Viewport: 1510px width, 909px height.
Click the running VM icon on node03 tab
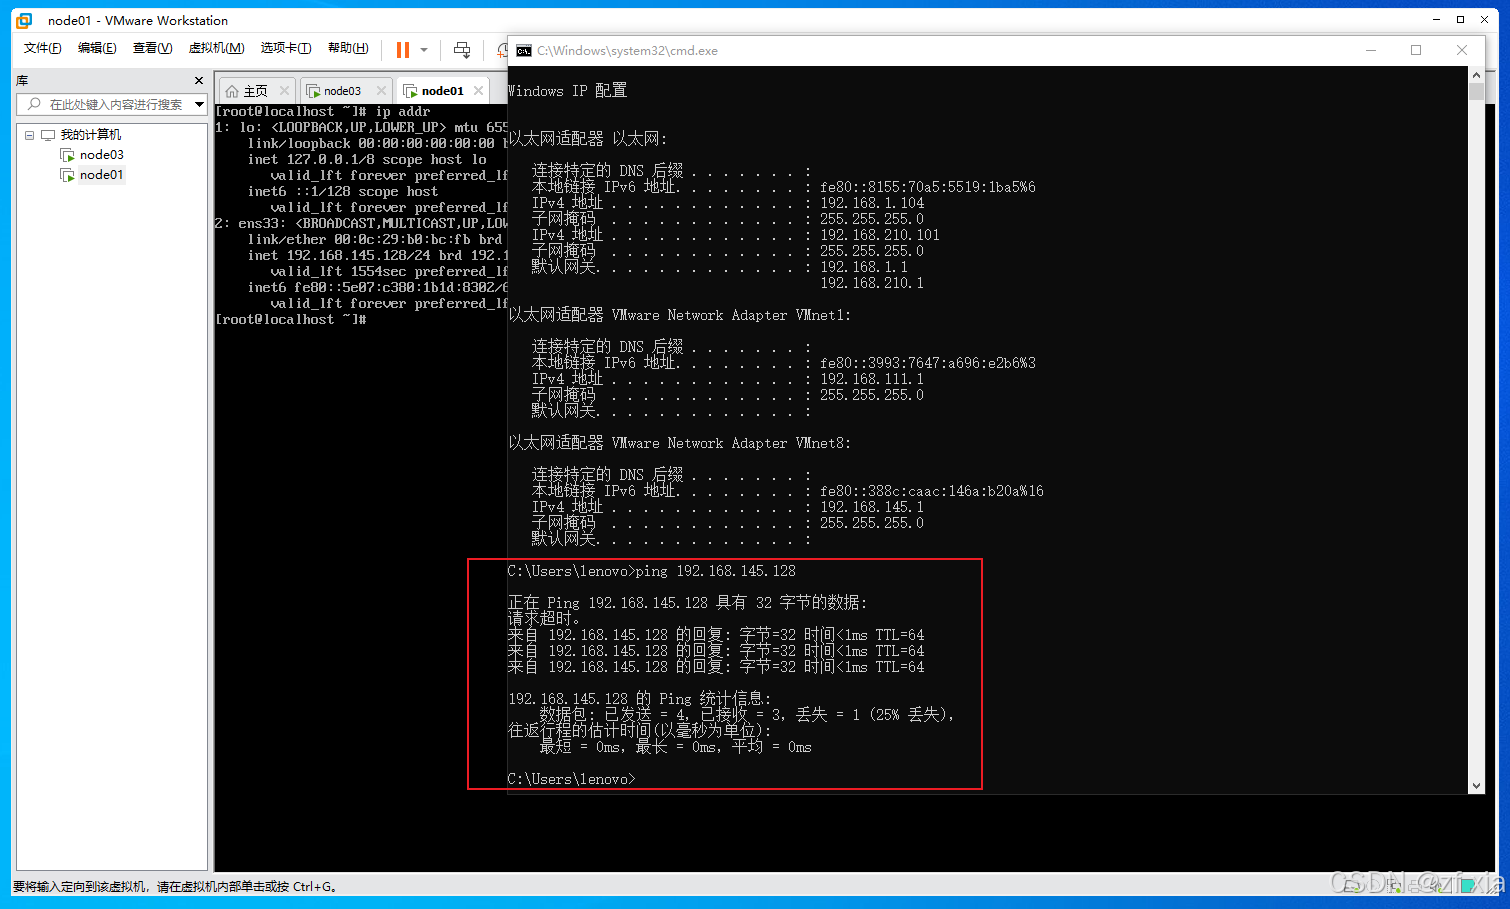(x=312, y=90)
